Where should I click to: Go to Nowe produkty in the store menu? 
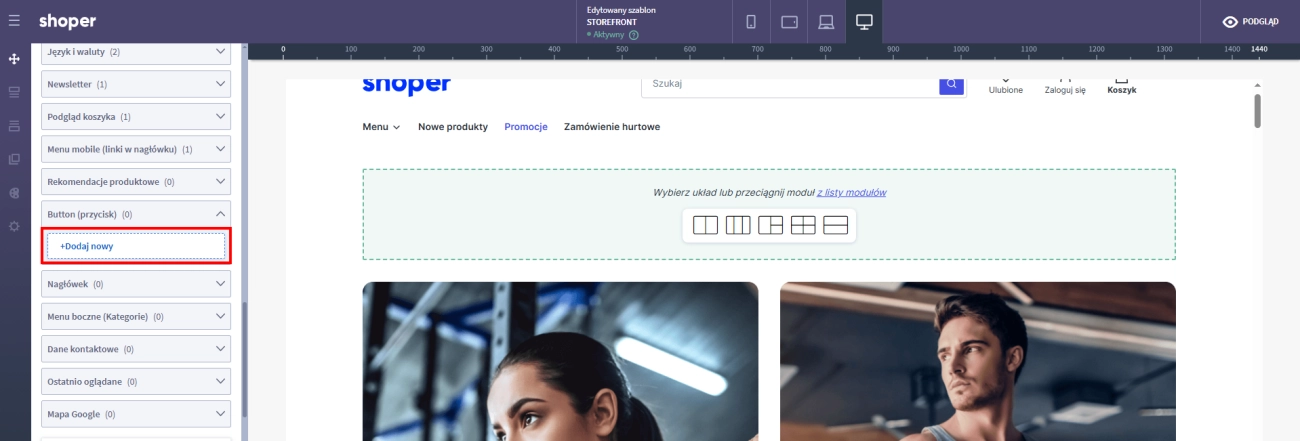pyautogui.click(x=453, y=127)
